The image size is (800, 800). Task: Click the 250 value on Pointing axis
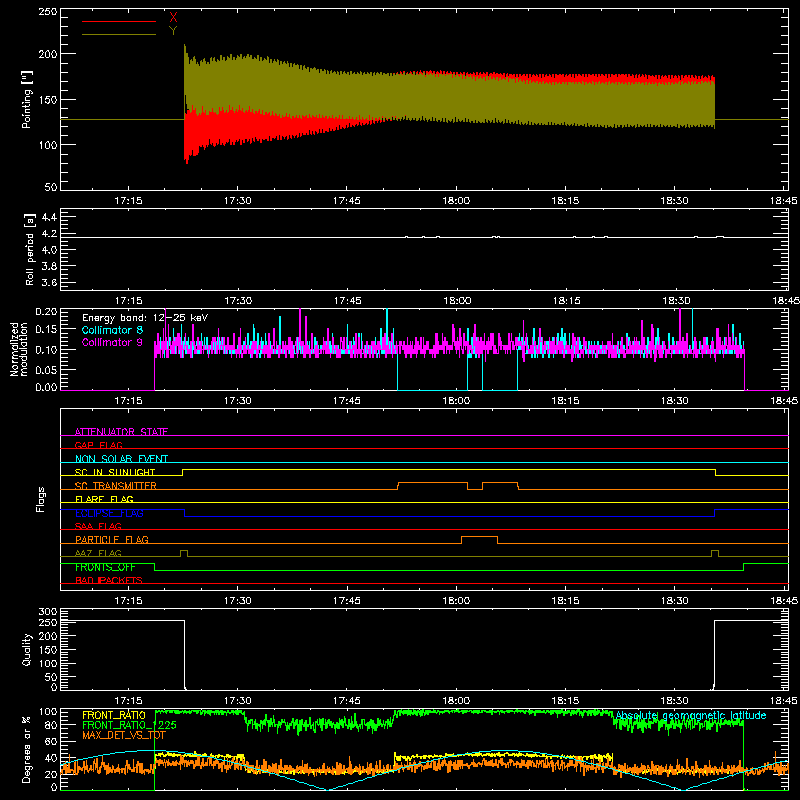point(47,12)
